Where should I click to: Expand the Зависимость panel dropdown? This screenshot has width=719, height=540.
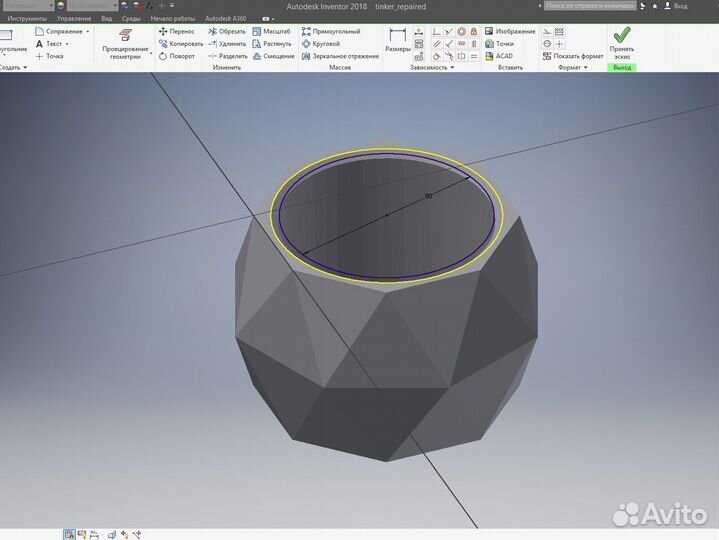click(x=452, y=68)
